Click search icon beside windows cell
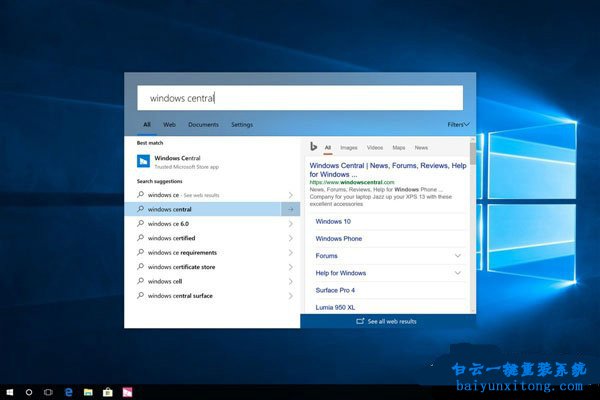Screen dimensions: 600x400 pos(140,281)
